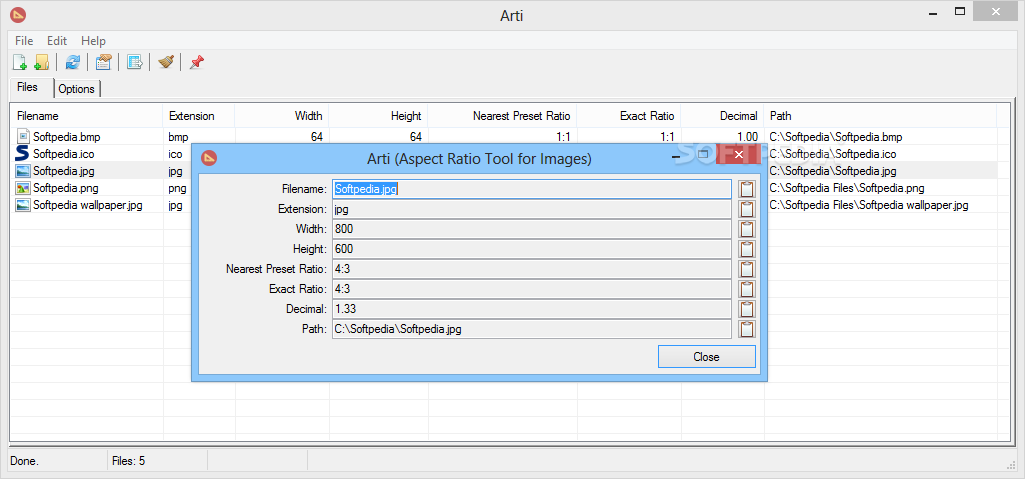Sort by Nearest Preset Ratio column header

[x=503, y=116]
